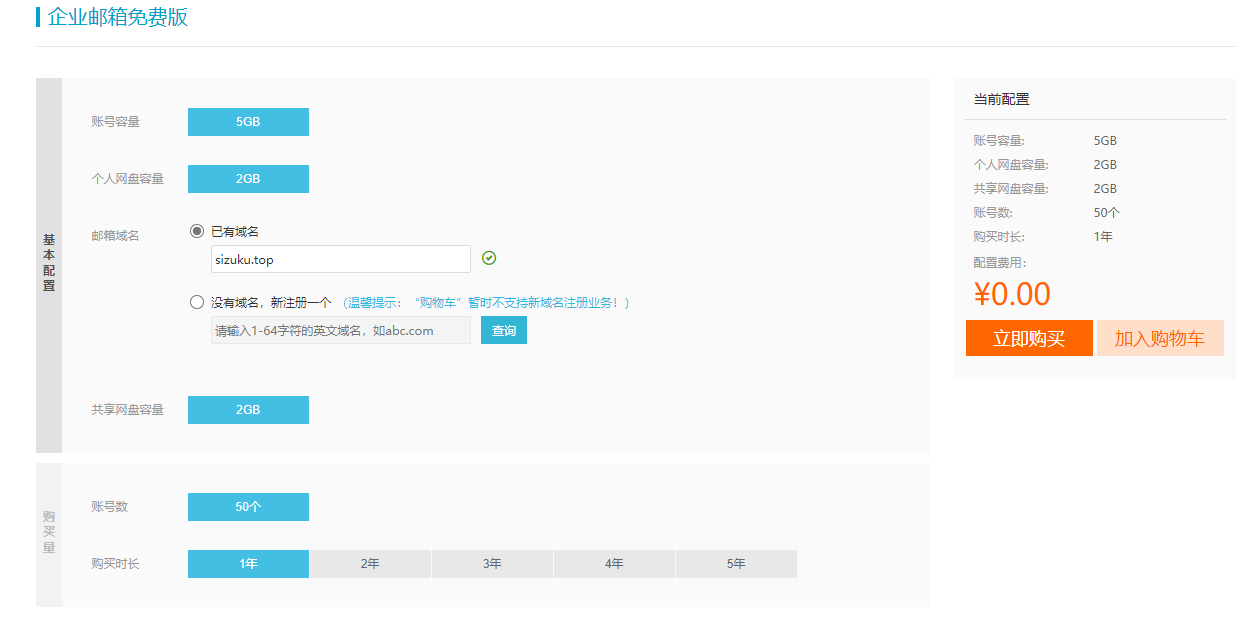Click the 1年 value in summary panel
1249x632 pixels.
1103,237
